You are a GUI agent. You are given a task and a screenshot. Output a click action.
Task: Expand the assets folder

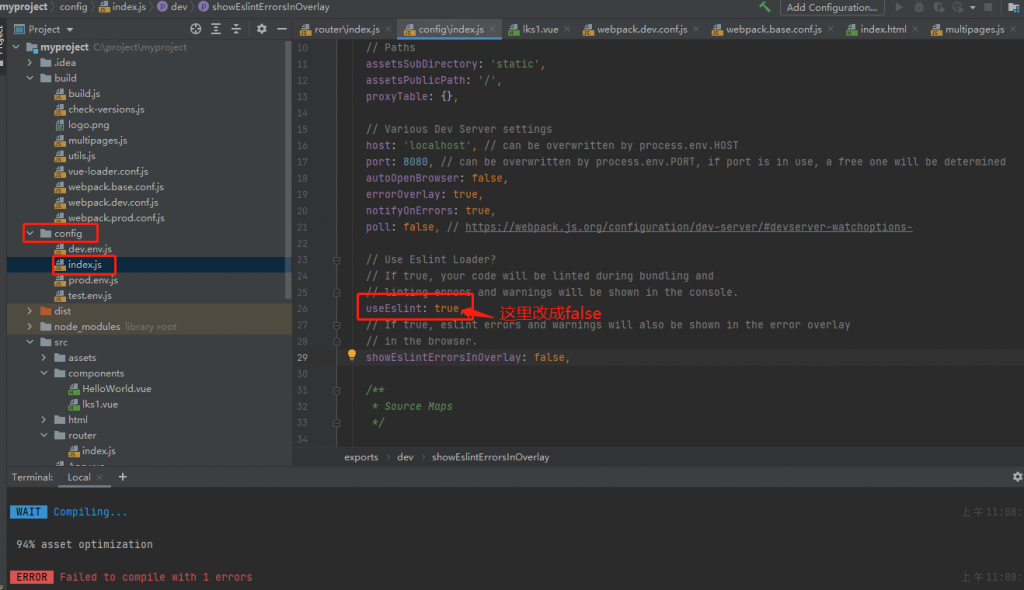(x=44, y=357)
